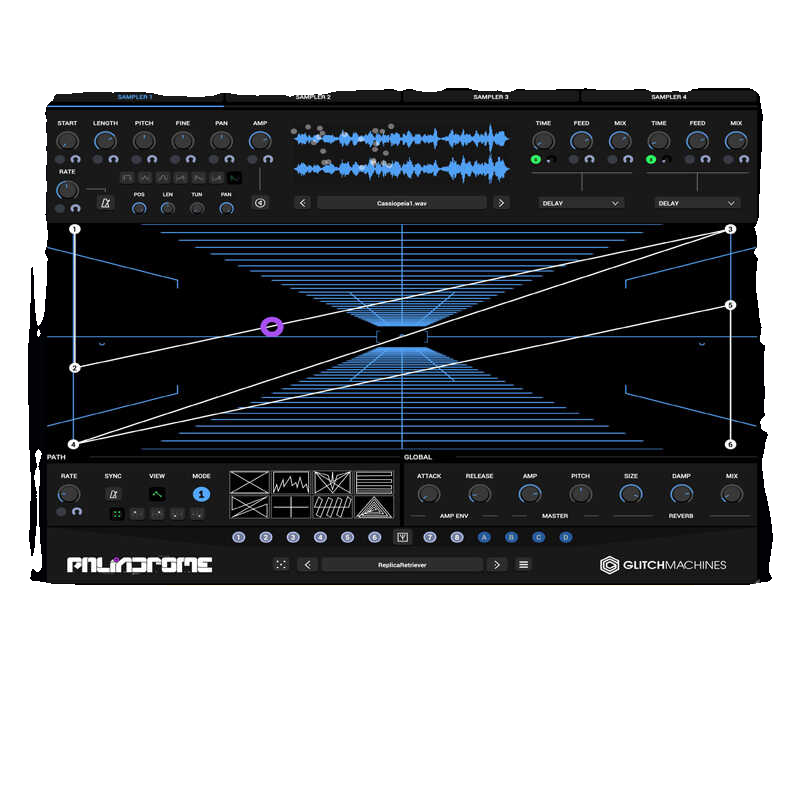Select snapshot slot 6
Viewport: 800px width, 800px height.
[374, 537]
